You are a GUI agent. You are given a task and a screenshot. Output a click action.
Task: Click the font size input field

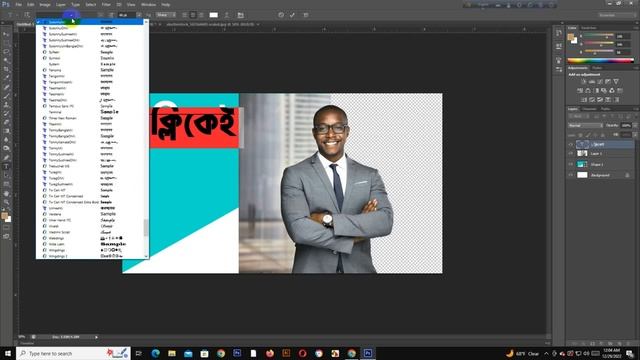[x=126, y=15]
